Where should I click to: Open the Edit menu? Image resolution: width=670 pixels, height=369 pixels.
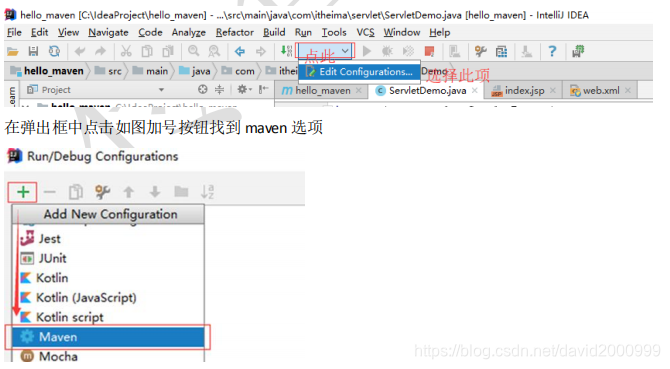[39, 32]
